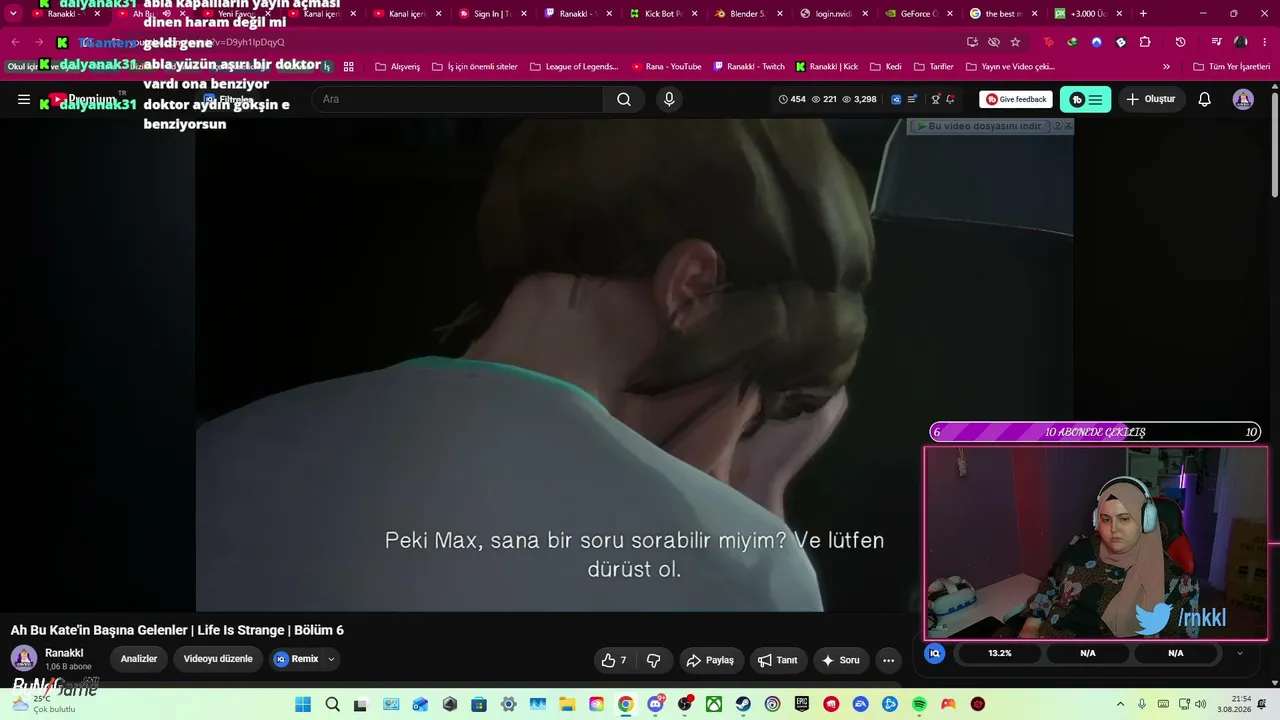Like the video with thumbs-up
The height and width of the screenshot is (720, 1280).
tap(614, 660)
